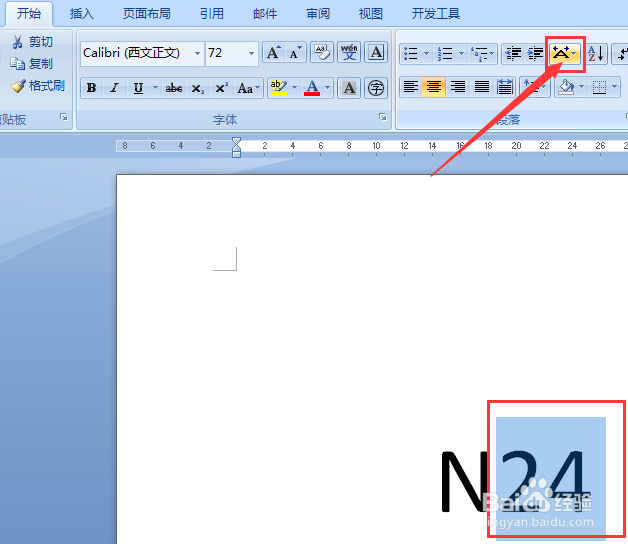
Task: Switch to the 开始 (Home) tab
Action: click(x=29, y=13)
